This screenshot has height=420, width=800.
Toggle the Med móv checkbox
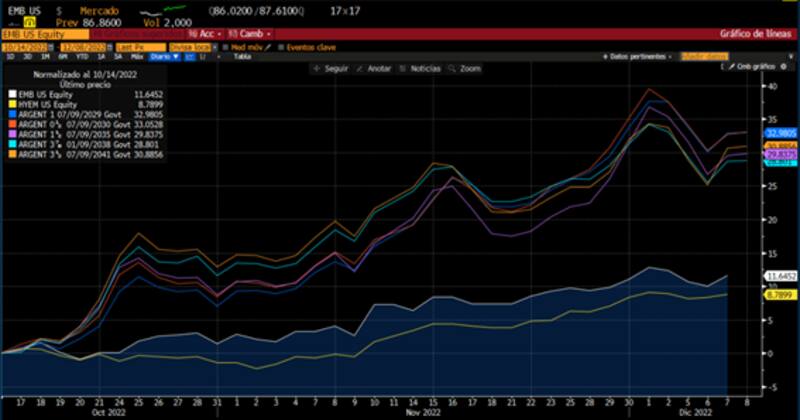227,46
